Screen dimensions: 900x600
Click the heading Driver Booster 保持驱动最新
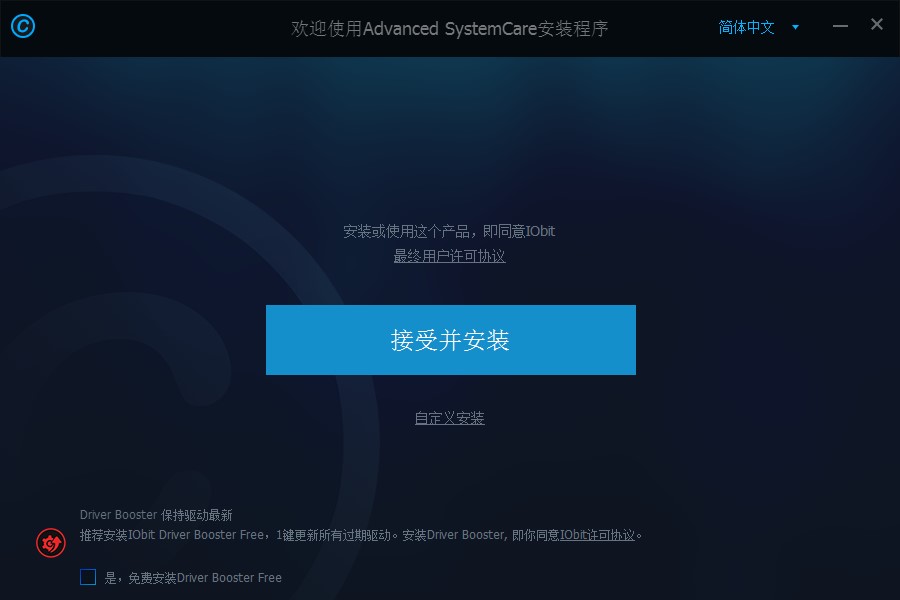(x=156, y=514)
